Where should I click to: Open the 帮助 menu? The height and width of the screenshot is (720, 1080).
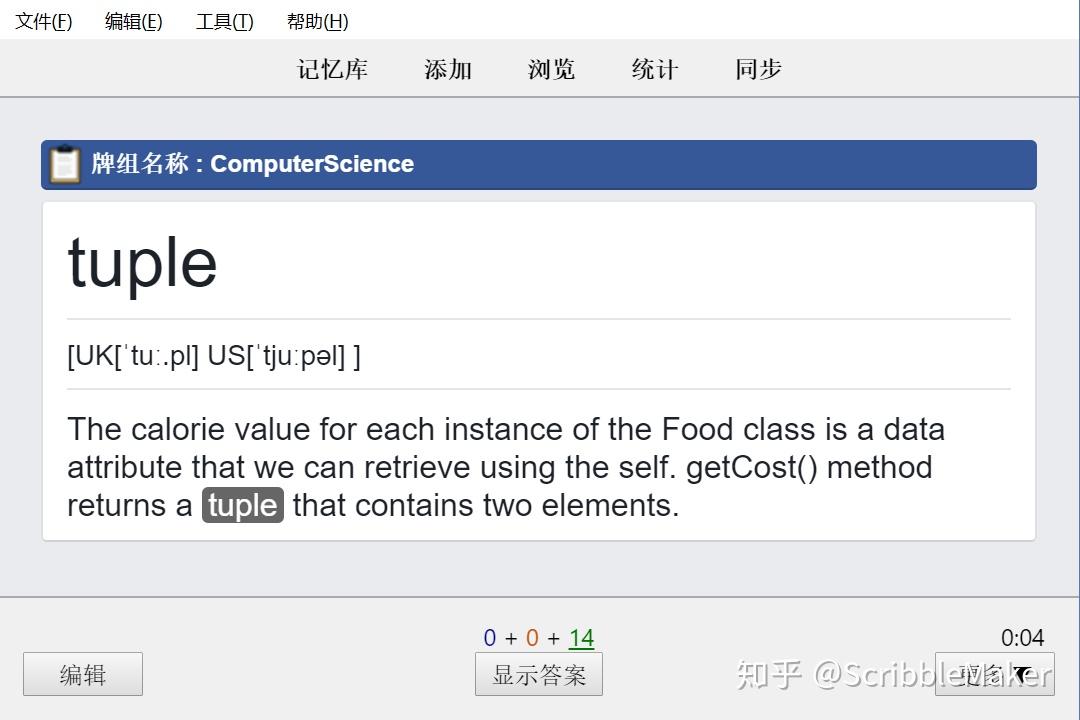click(x=317, y=21)
